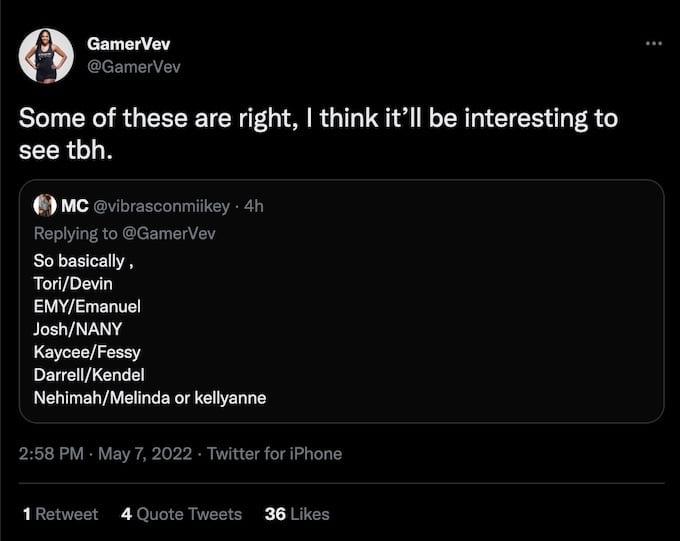Open the Twitter for iPhone source link
This screenshot has height=541, width=680.
point(275,454)
